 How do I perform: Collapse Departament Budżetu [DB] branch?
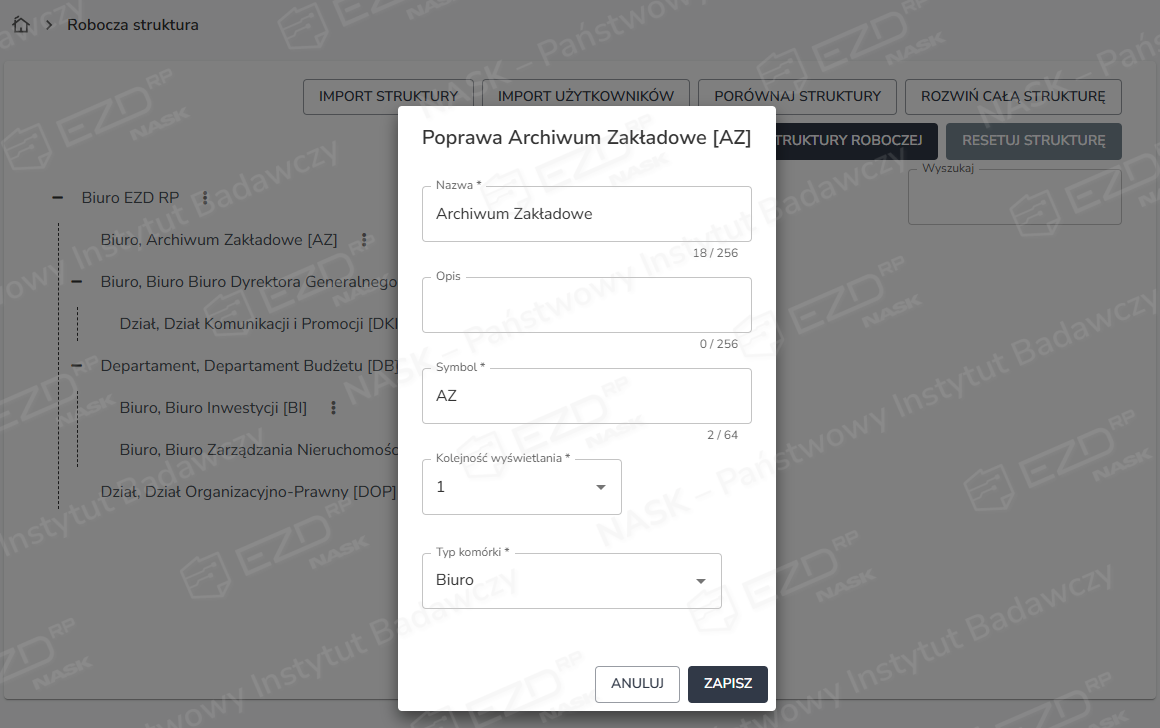click(77, 366)
